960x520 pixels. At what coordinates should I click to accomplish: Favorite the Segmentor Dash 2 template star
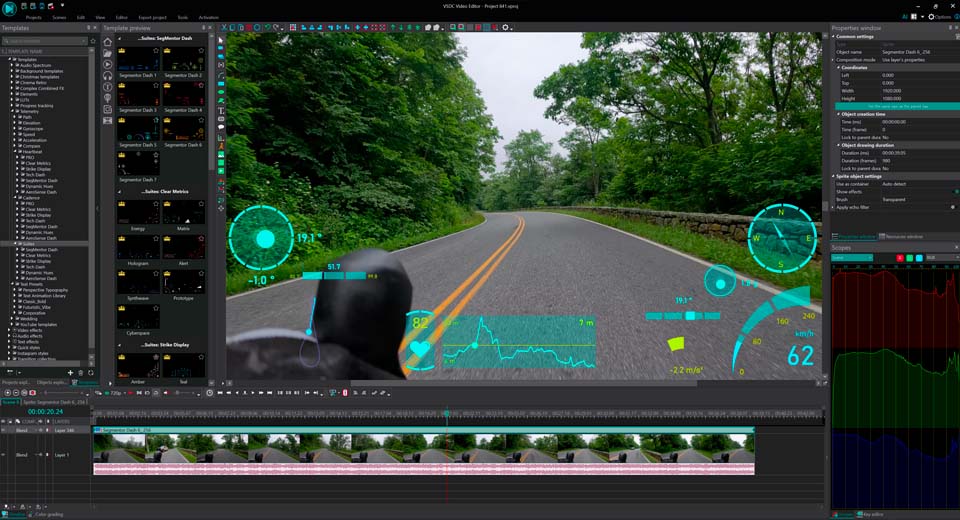201,51
